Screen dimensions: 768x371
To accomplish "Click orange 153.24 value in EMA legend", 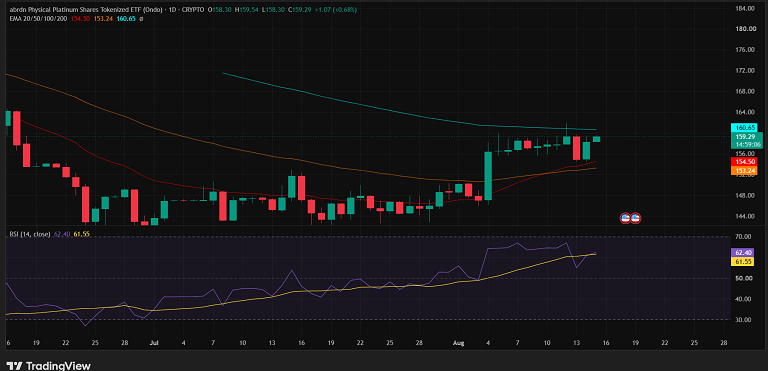I will pos(104,19).
